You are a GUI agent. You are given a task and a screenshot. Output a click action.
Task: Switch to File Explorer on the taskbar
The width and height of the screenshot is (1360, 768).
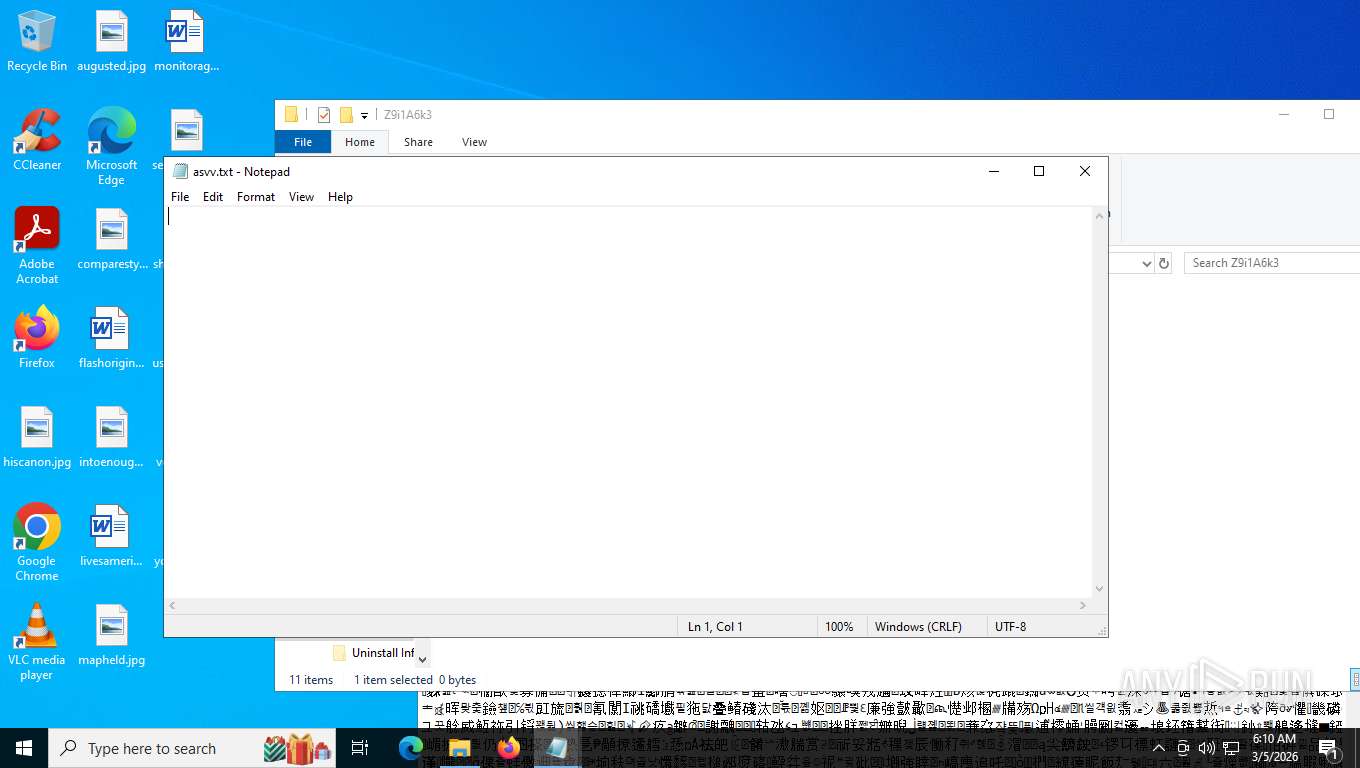(460, 748)
